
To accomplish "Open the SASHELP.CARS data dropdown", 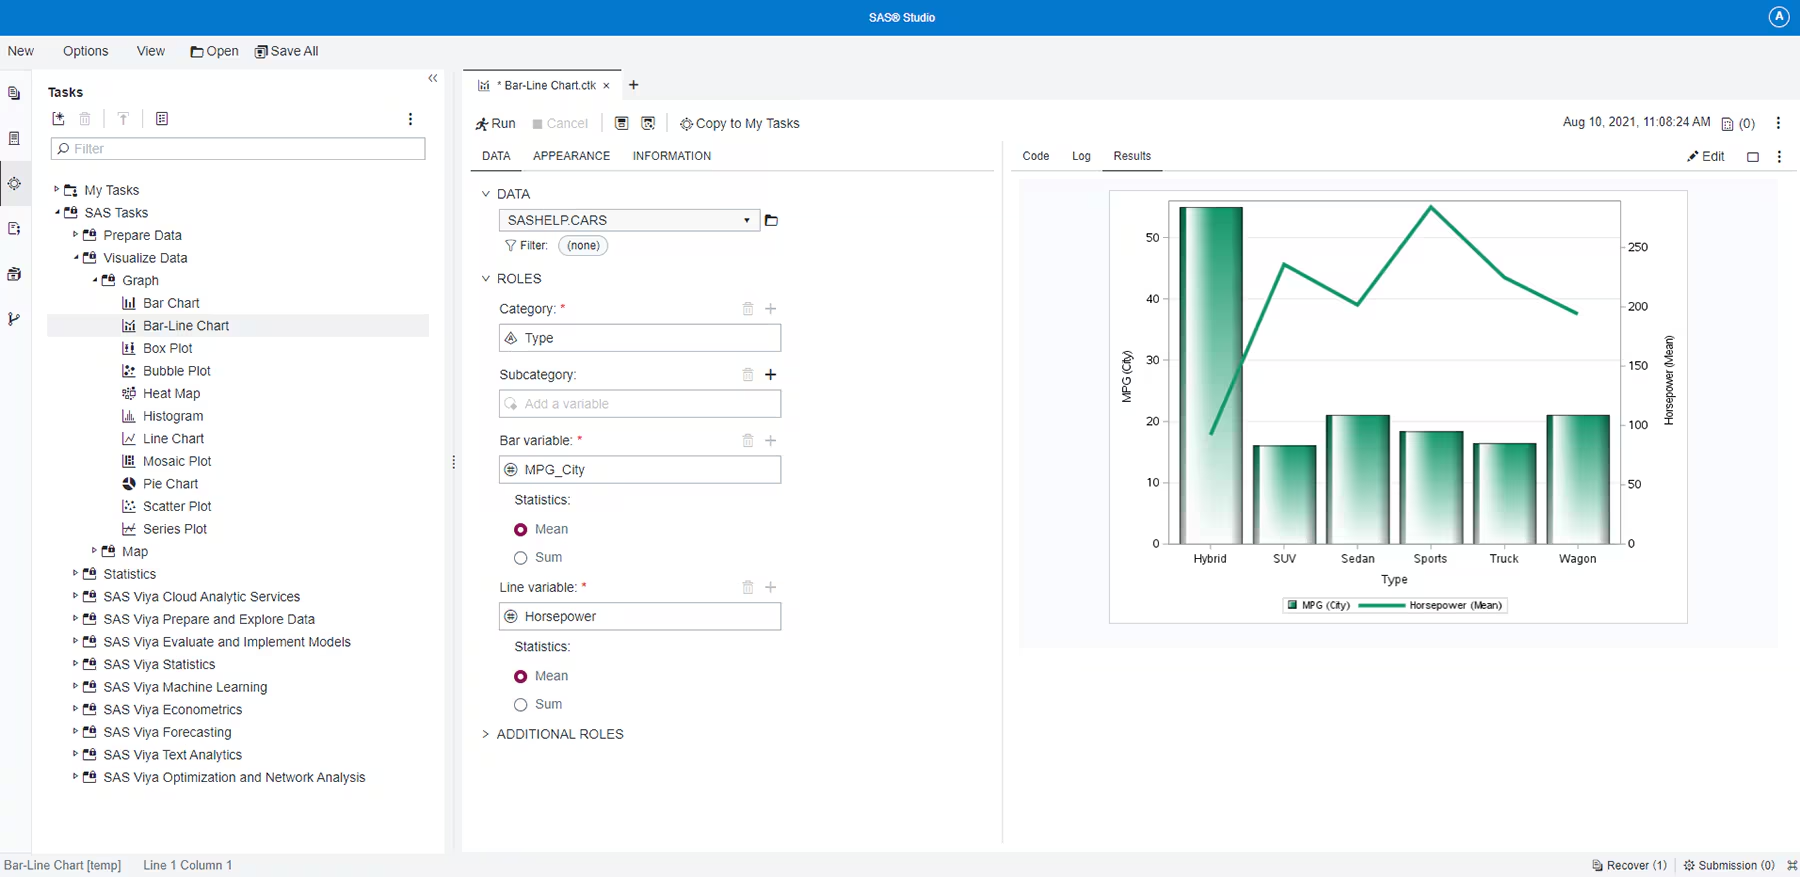I will tap(746, 220).
